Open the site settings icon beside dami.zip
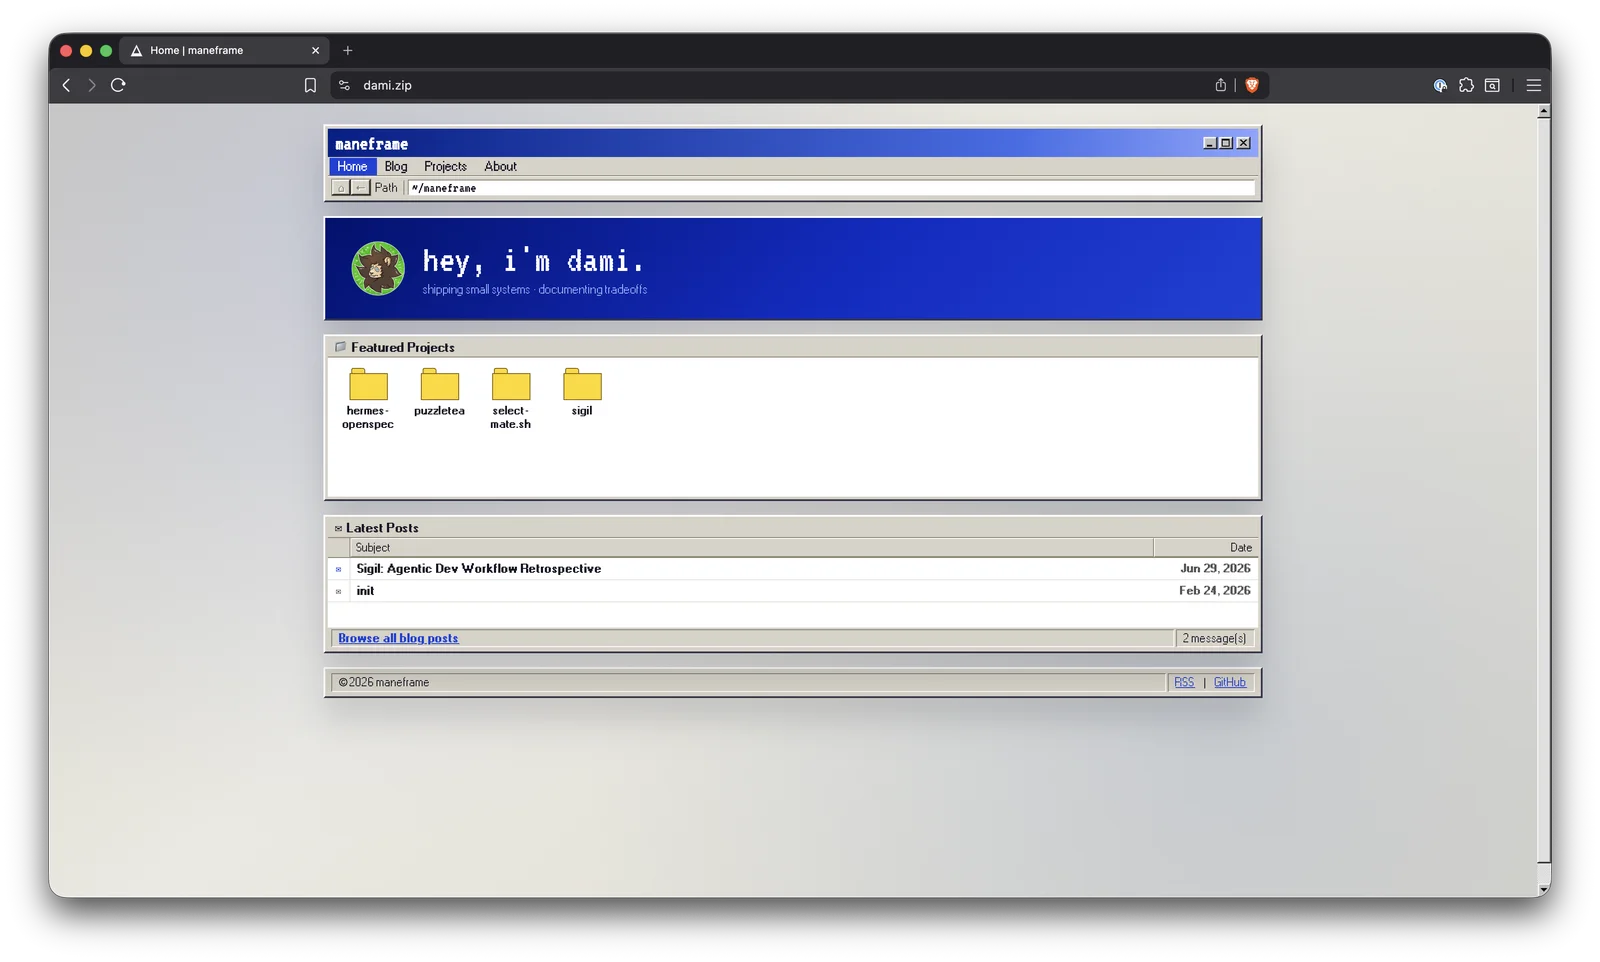 (x=345, y=85)
